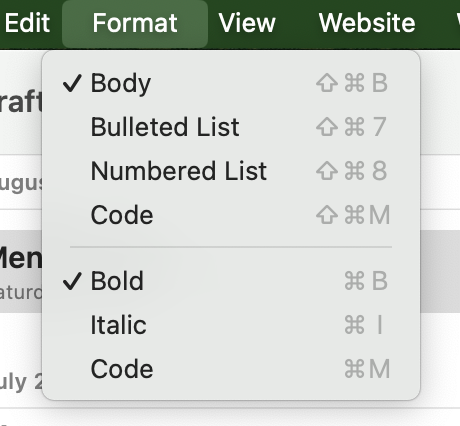Choose Numbered List formatting option
The height and width of the screenshot is (426, 460).
tap(231, 171)
